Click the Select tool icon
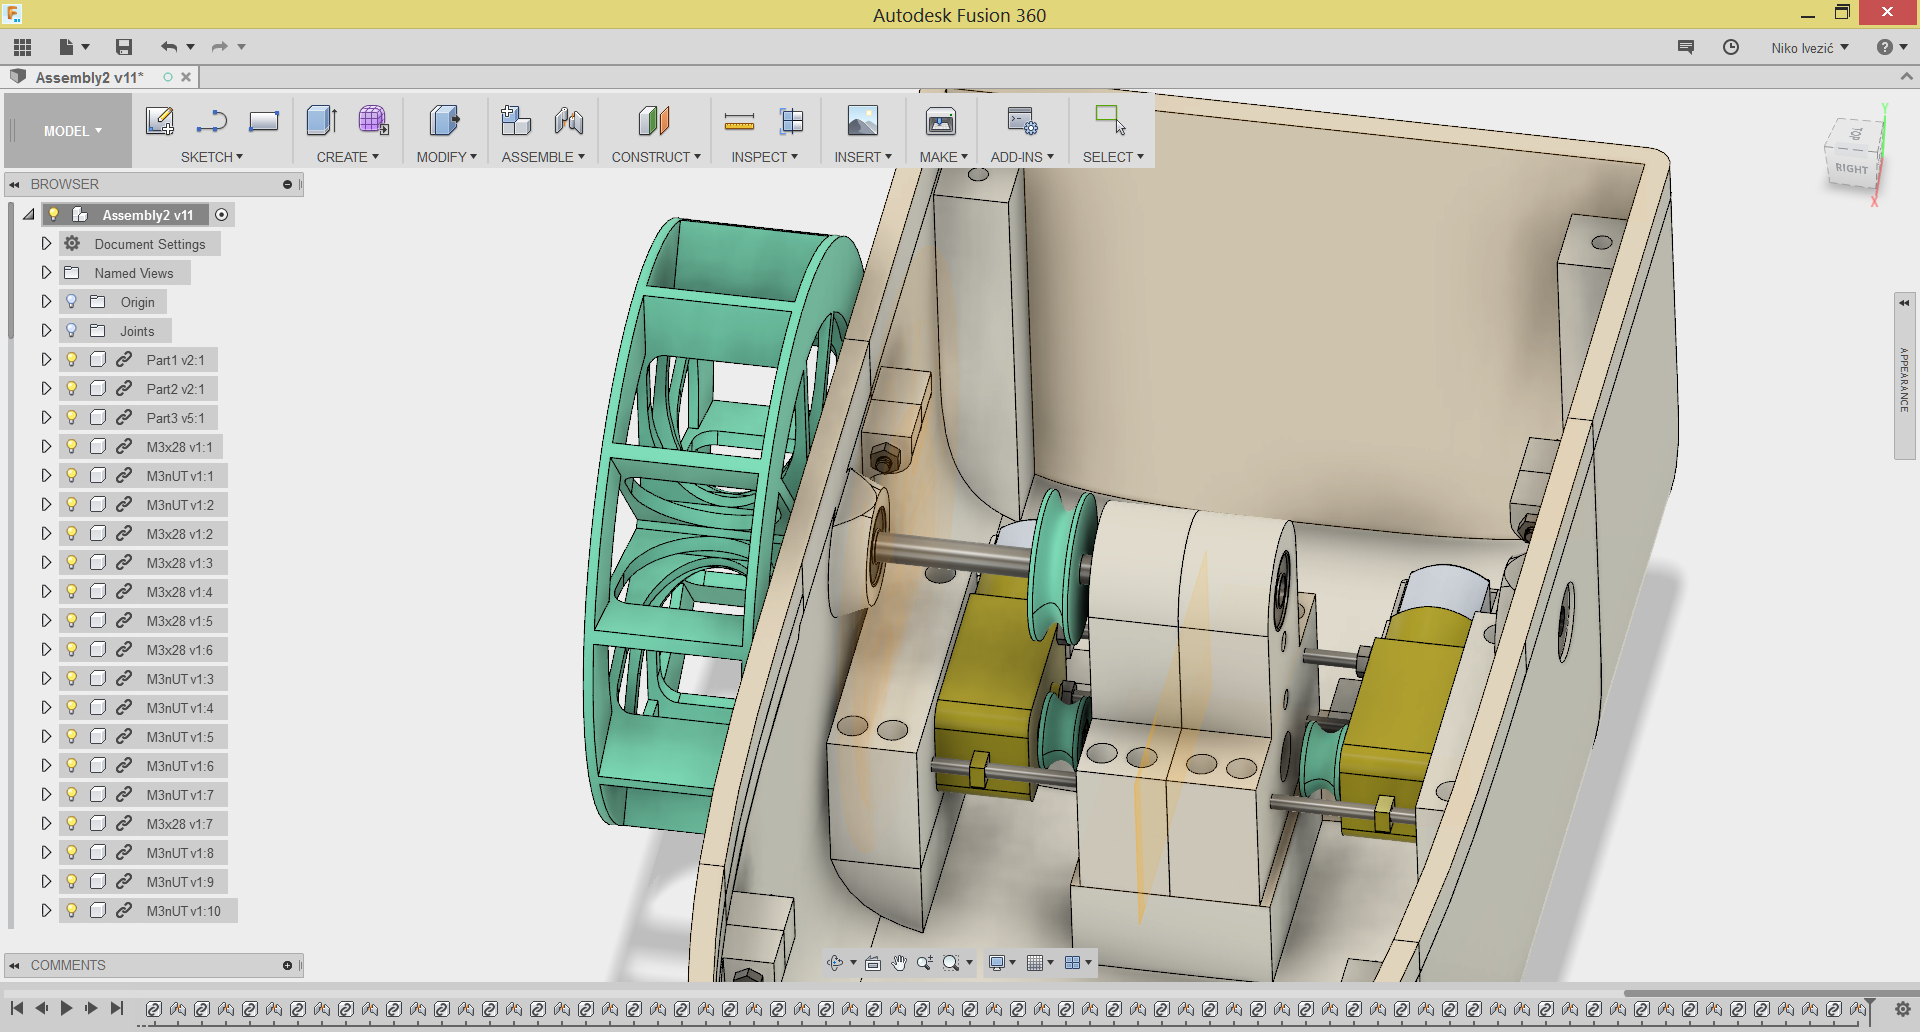Screen dimensions: 1920x1032 pyautogui.click(x=1110, y=121)
